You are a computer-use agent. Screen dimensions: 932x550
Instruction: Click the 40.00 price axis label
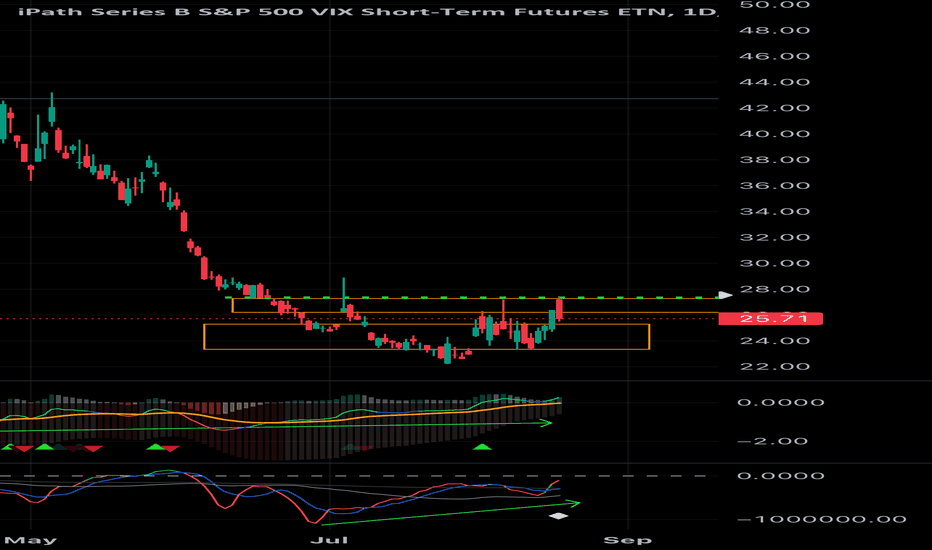[x=774, y=134]
